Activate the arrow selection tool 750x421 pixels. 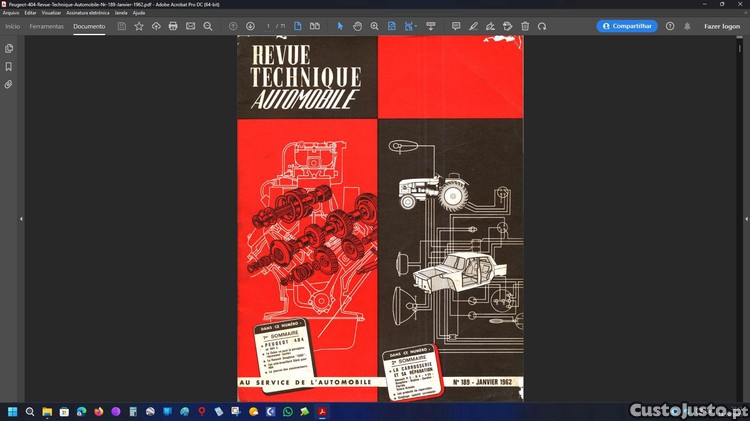pyautogui.click(x=340, y=26)
